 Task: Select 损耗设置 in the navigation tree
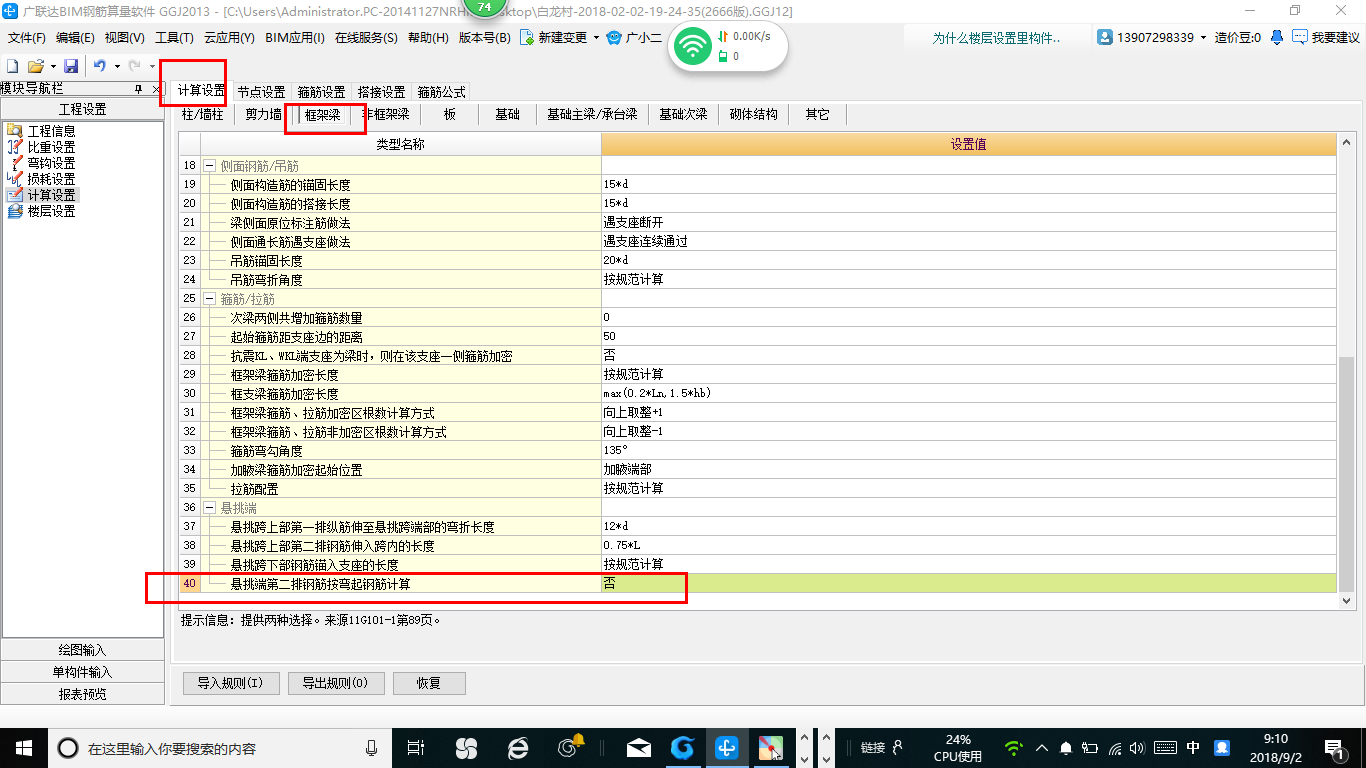coord(51,179)
